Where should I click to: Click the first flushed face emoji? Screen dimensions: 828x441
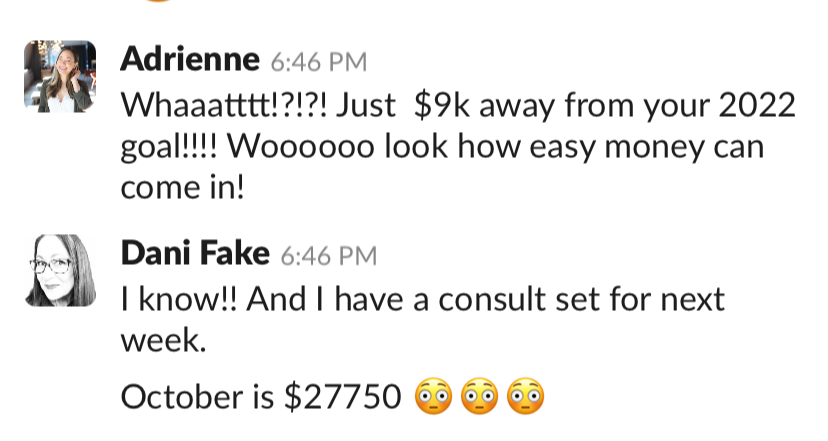coord(431,398)
